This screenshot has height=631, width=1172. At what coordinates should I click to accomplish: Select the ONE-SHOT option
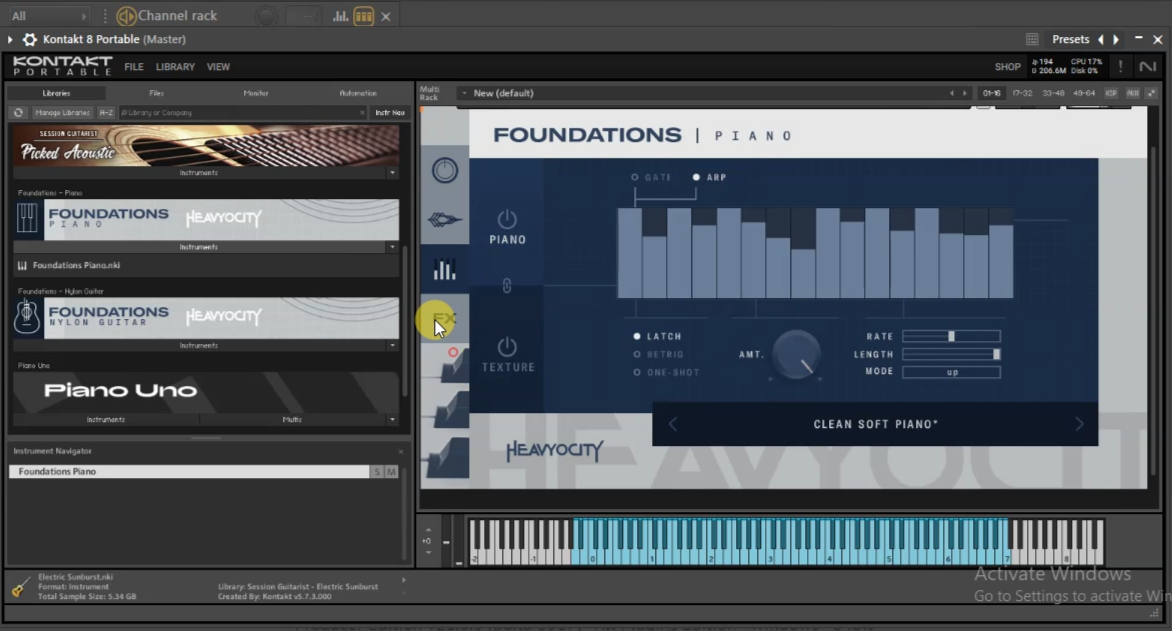pyautogui.click(x=637, y=372)
